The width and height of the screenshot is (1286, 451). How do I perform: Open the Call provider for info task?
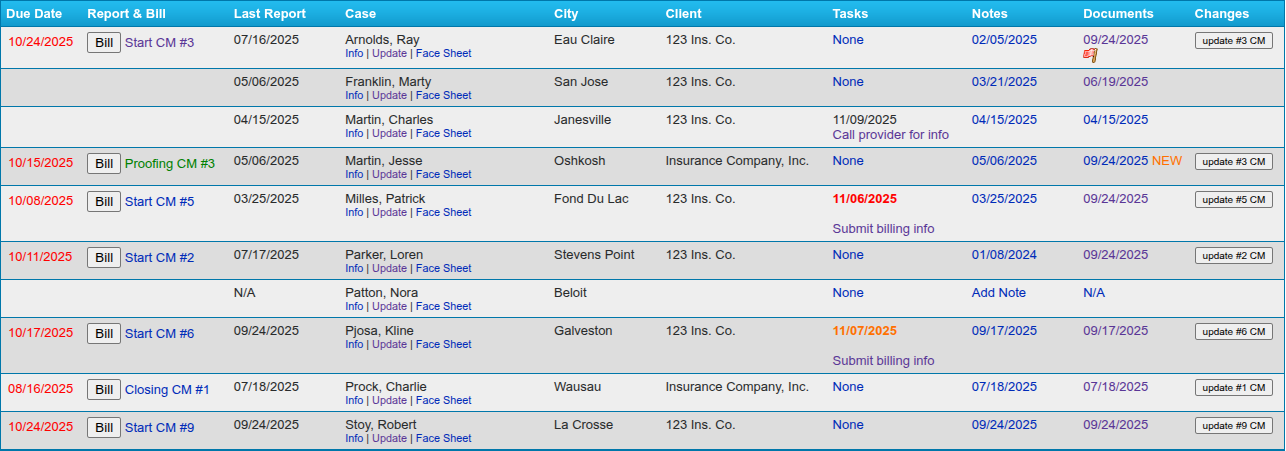pos(890,135)
